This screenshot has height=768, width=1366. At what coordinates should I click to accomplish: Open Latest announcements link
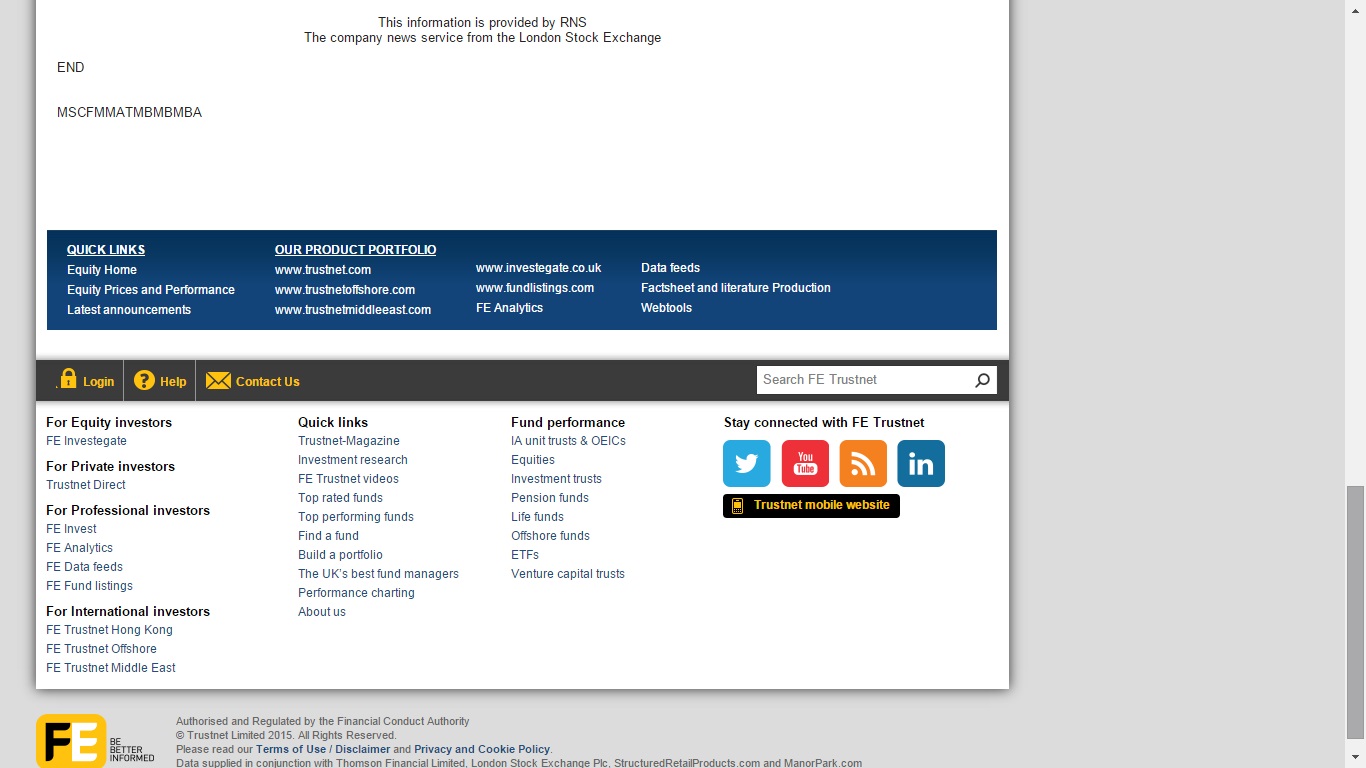(x=129, y=310)
